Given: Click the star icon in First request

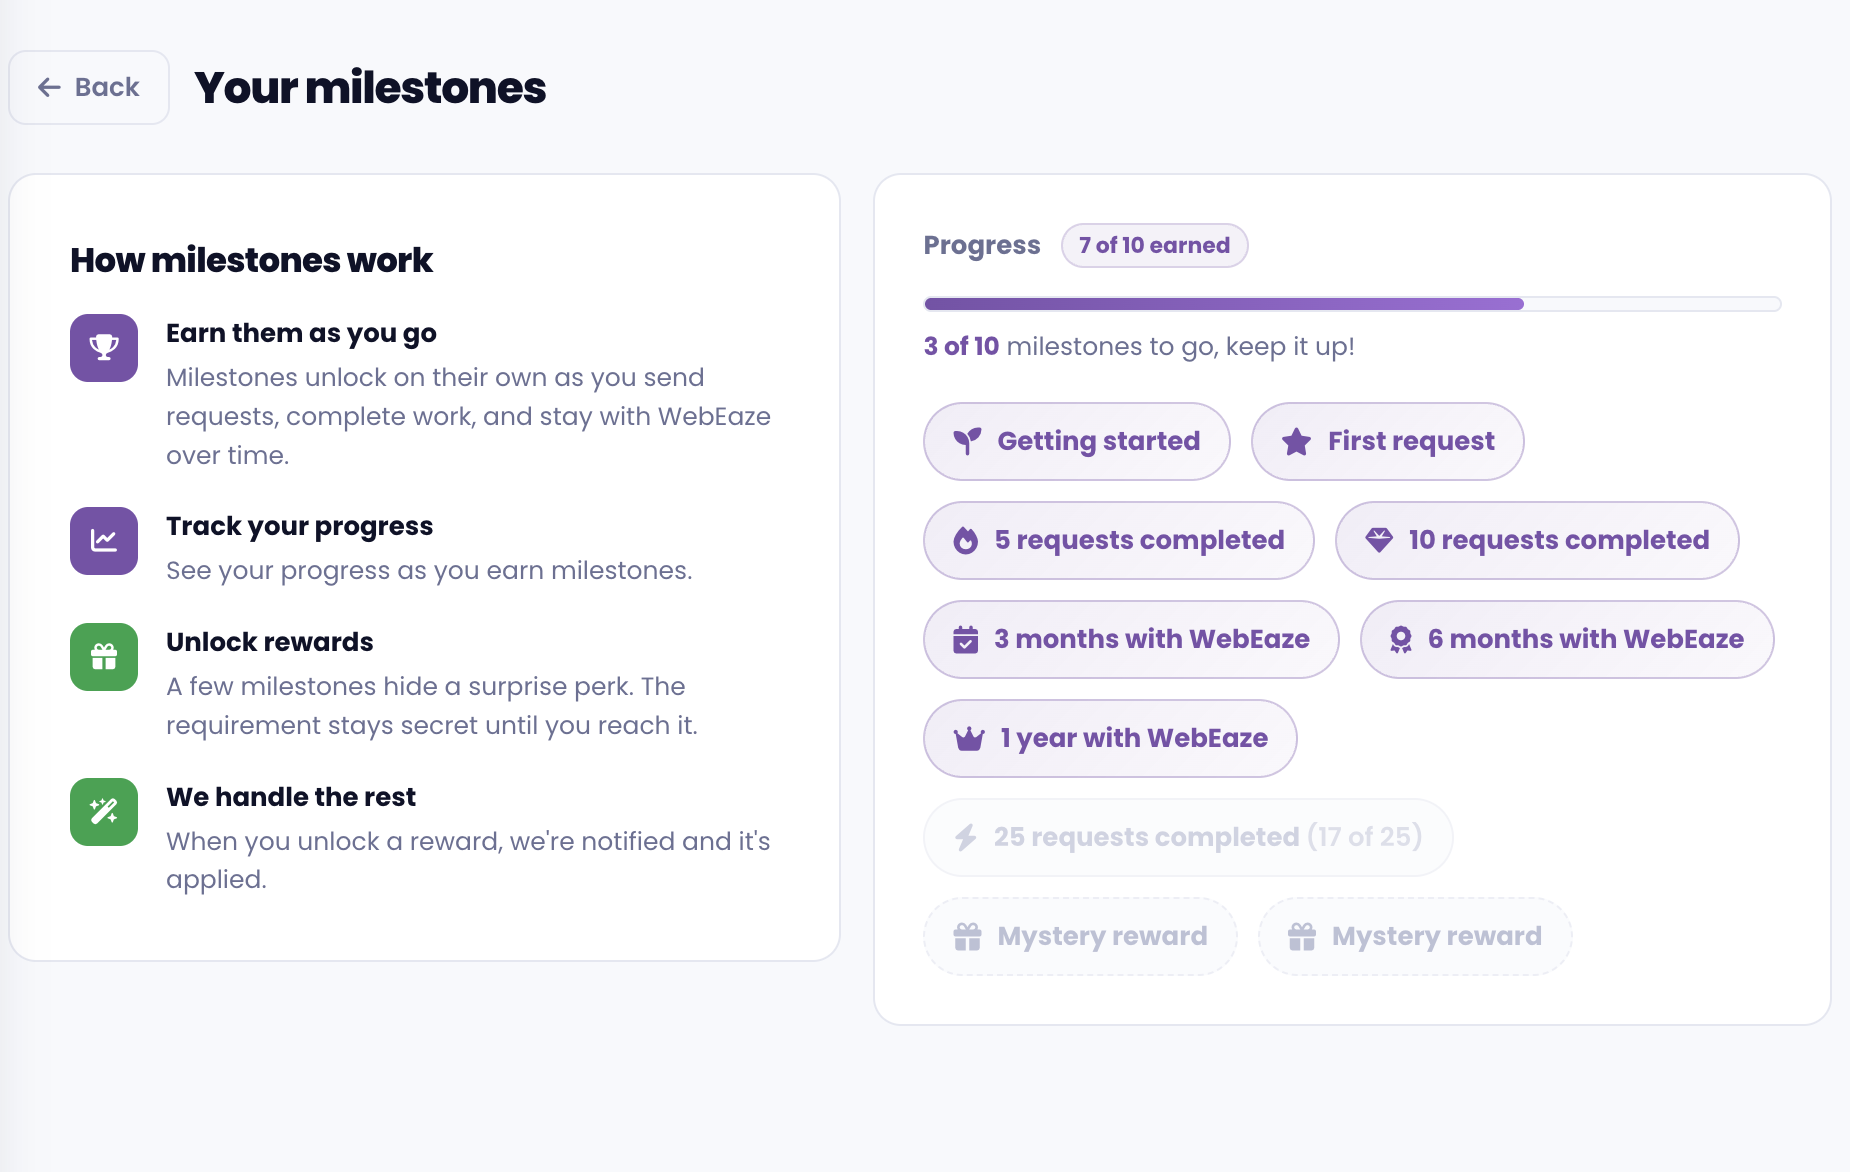Looking at the screenshot, I should coord(1297,441).
